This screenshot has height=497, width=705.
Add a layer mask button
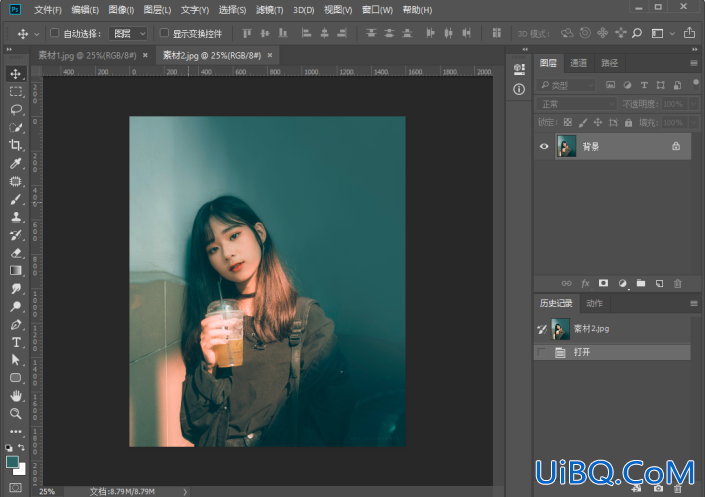point(603,283)
